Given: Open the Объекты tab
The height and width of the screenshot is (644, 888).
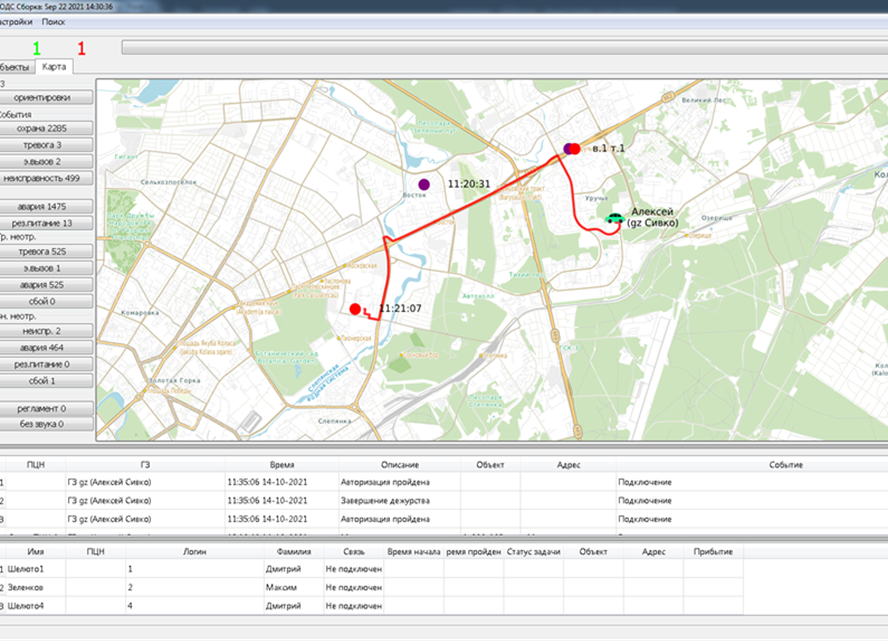Looking at the screenshot, I should tap(14, 67).
